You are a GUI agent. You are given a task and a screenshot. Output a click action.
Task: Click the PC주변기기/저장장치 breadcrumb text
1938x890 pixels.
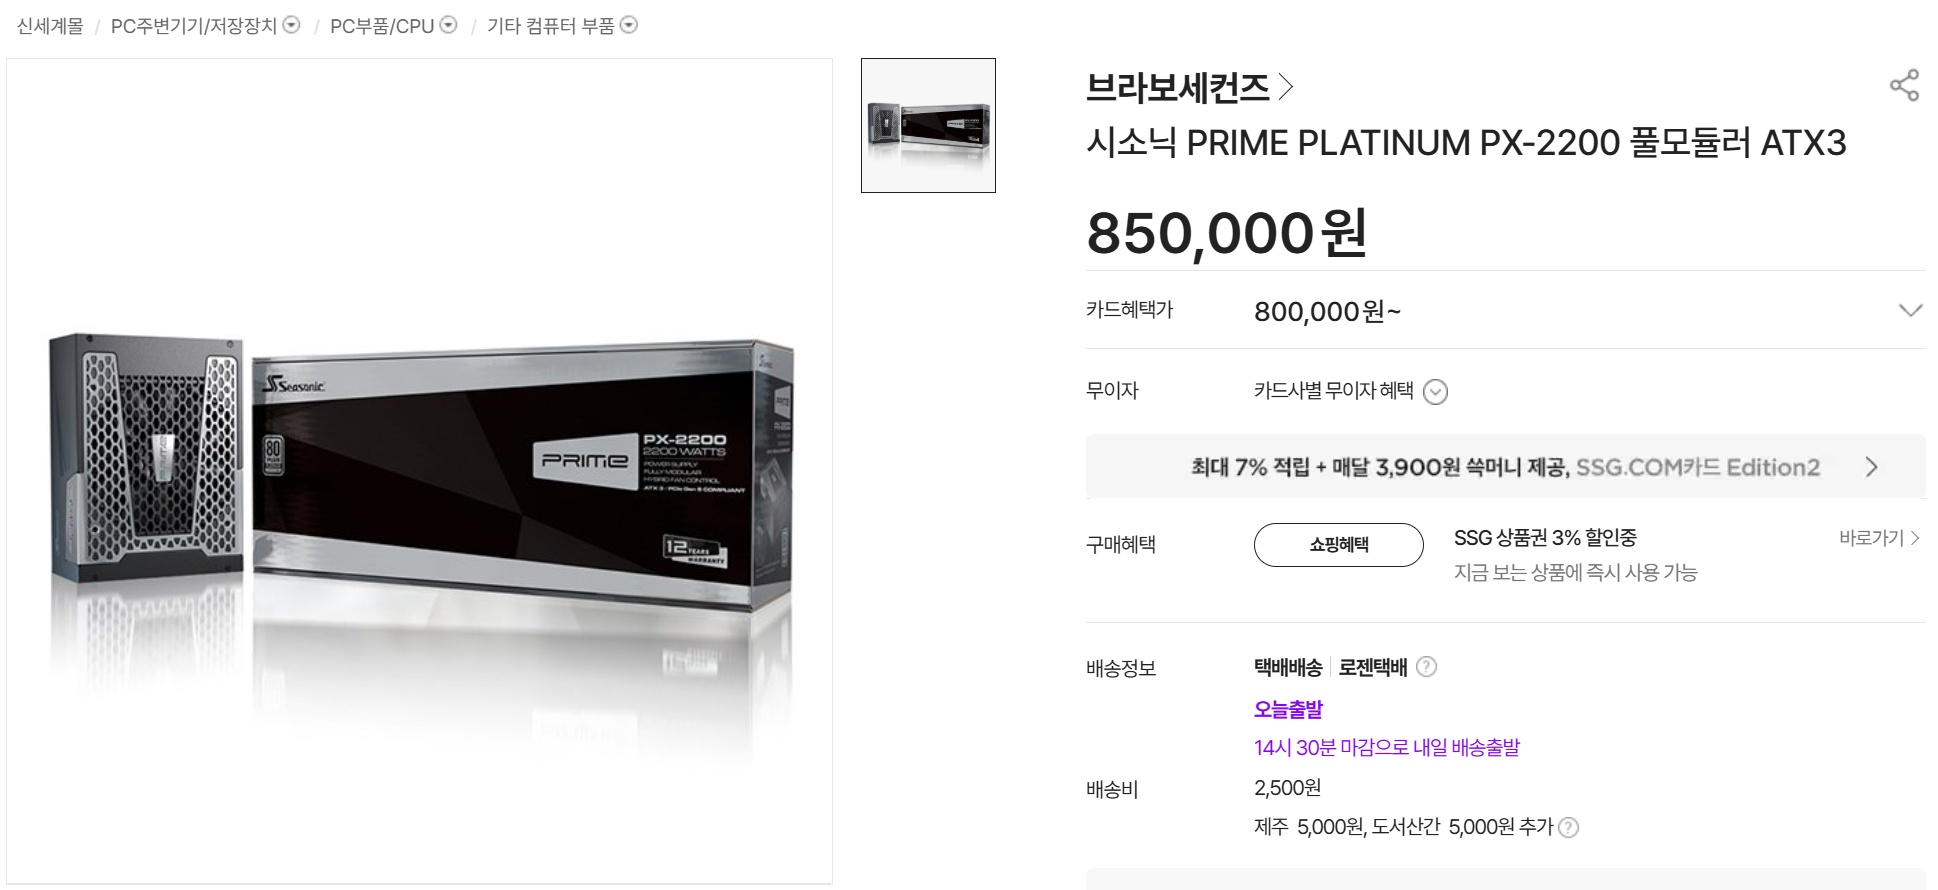click(x=194, y=26)
